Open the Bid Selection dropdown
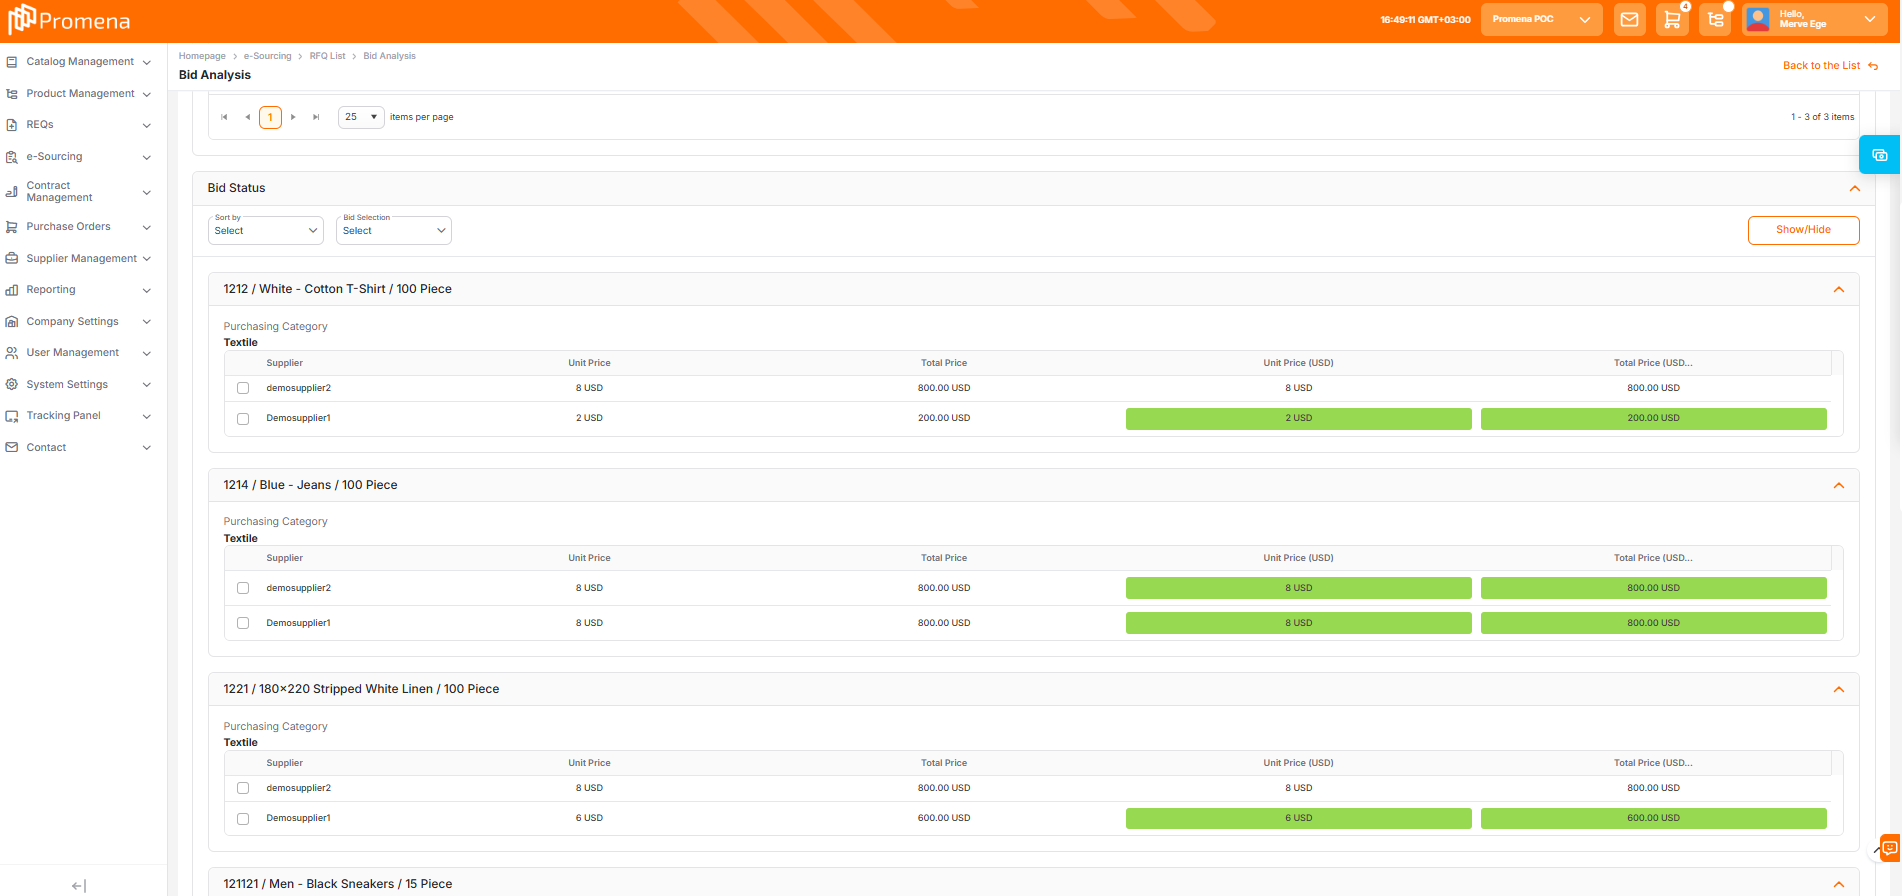Viewport: 1902px width, 896px height. click(394, 230)
